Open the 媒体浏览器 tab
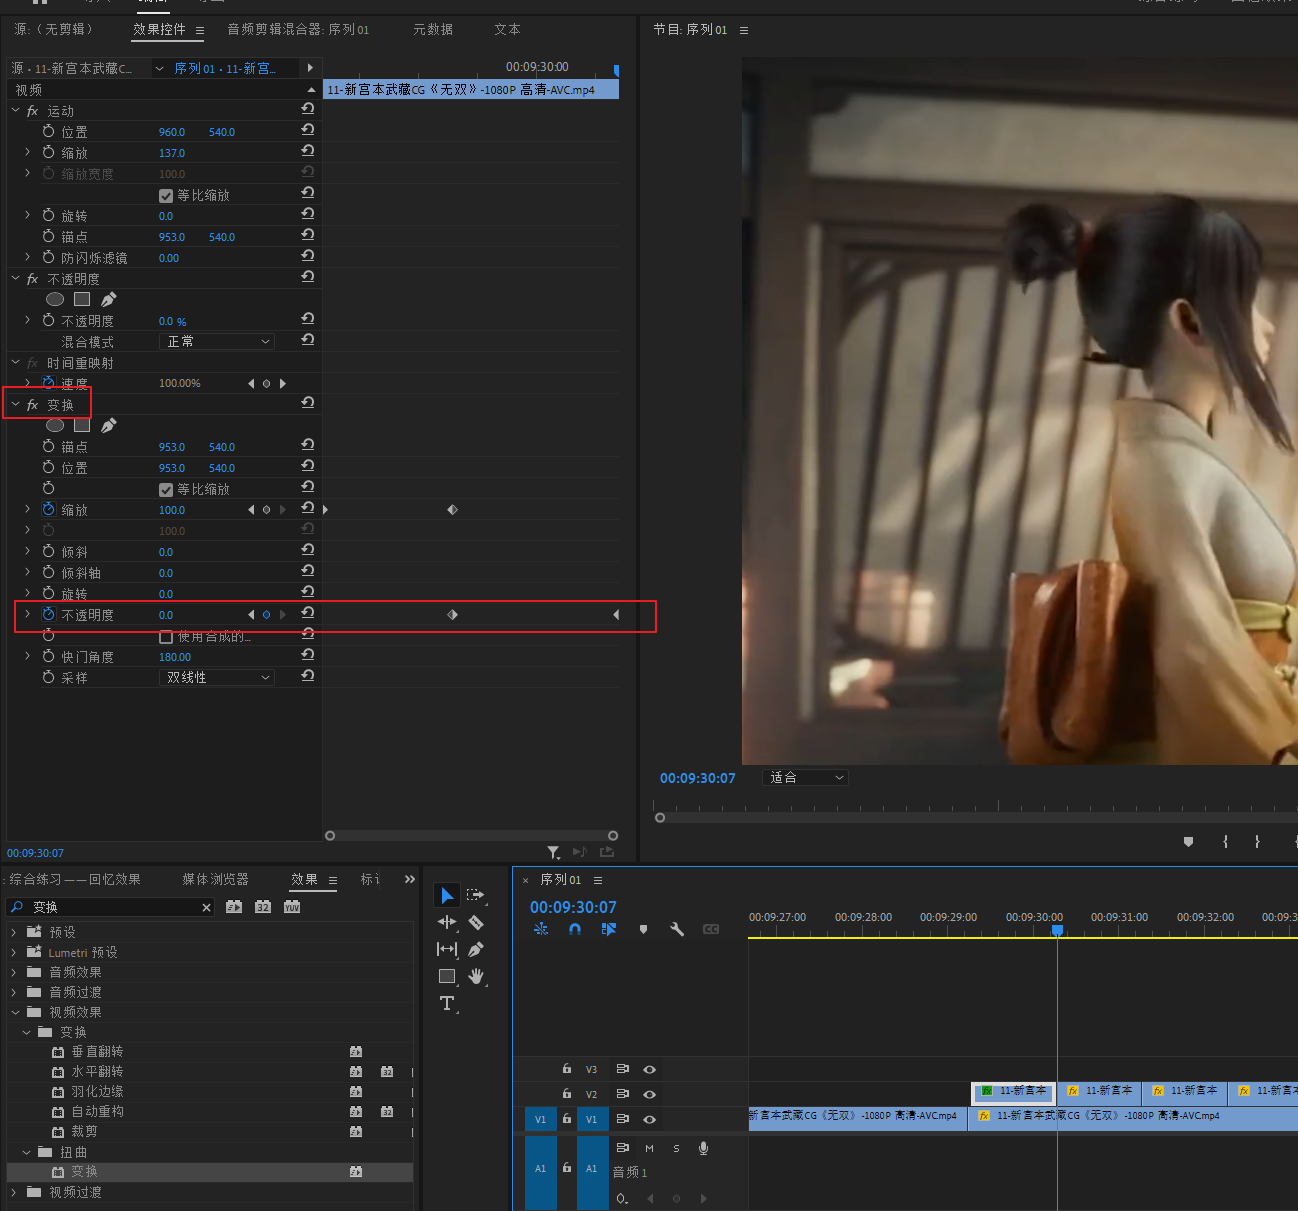This screenshot has width=1298, height=1211. [215, 879]
